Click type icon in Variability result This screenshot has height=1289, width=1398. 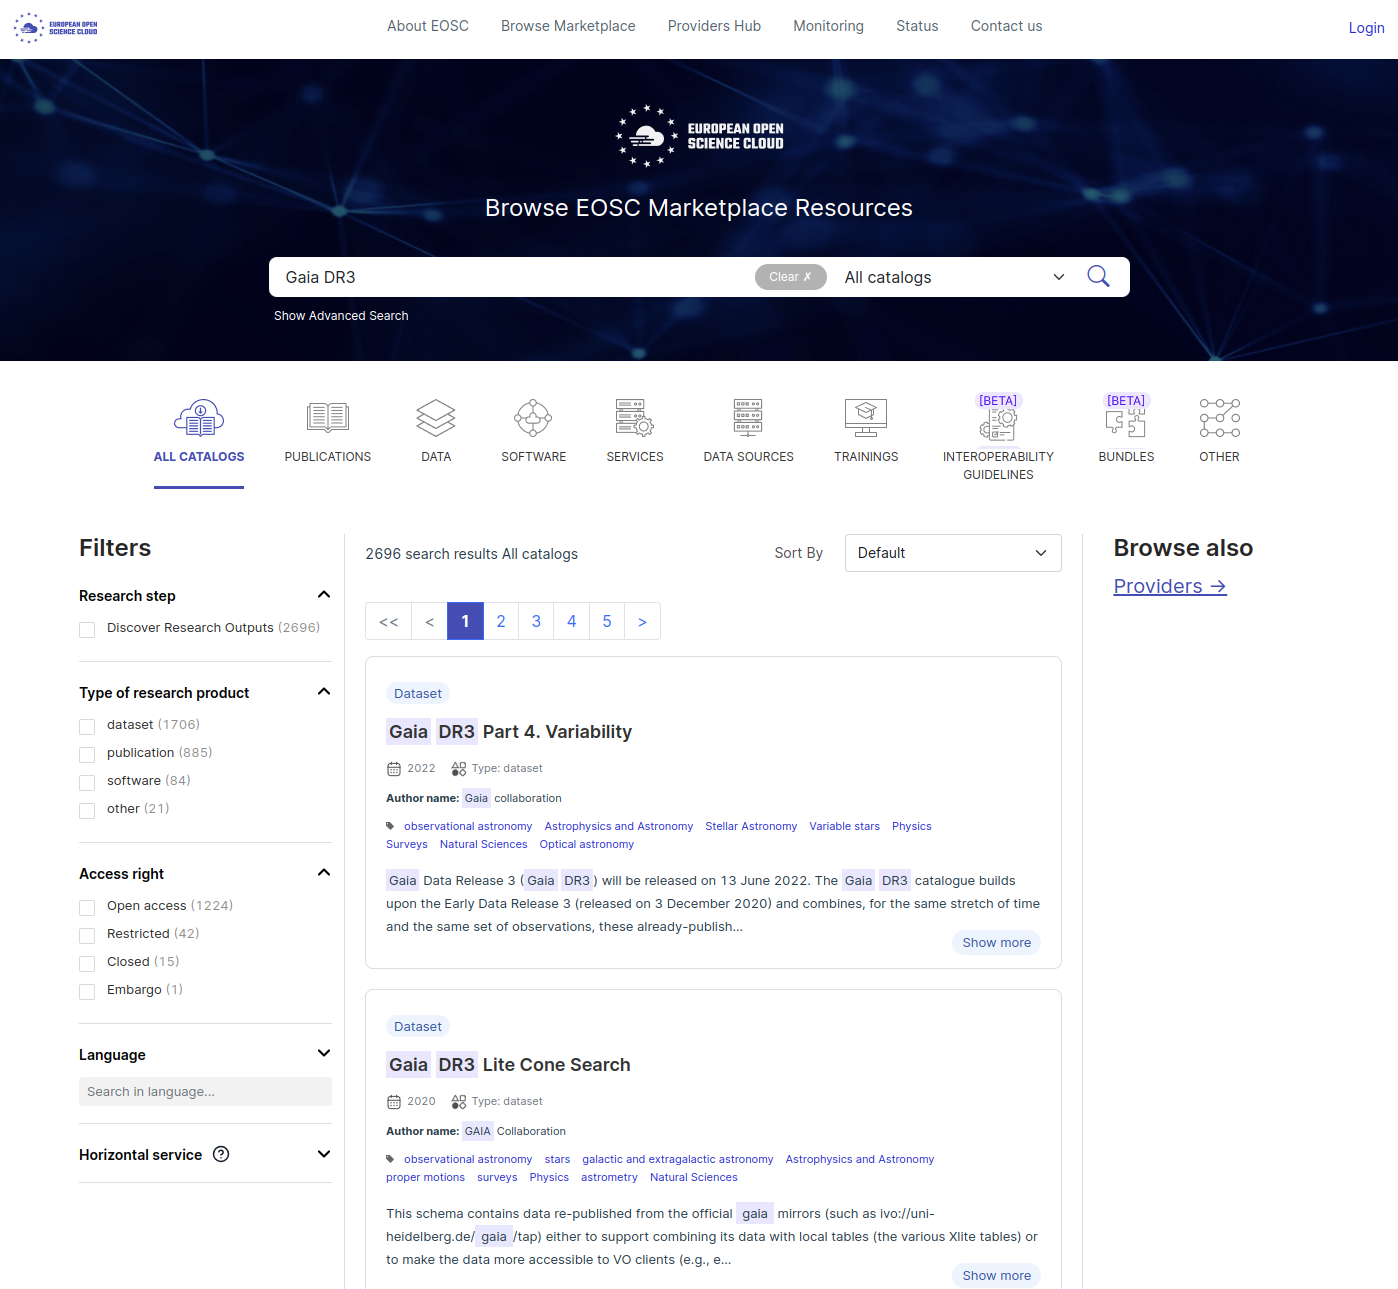(x=459, y=769)
